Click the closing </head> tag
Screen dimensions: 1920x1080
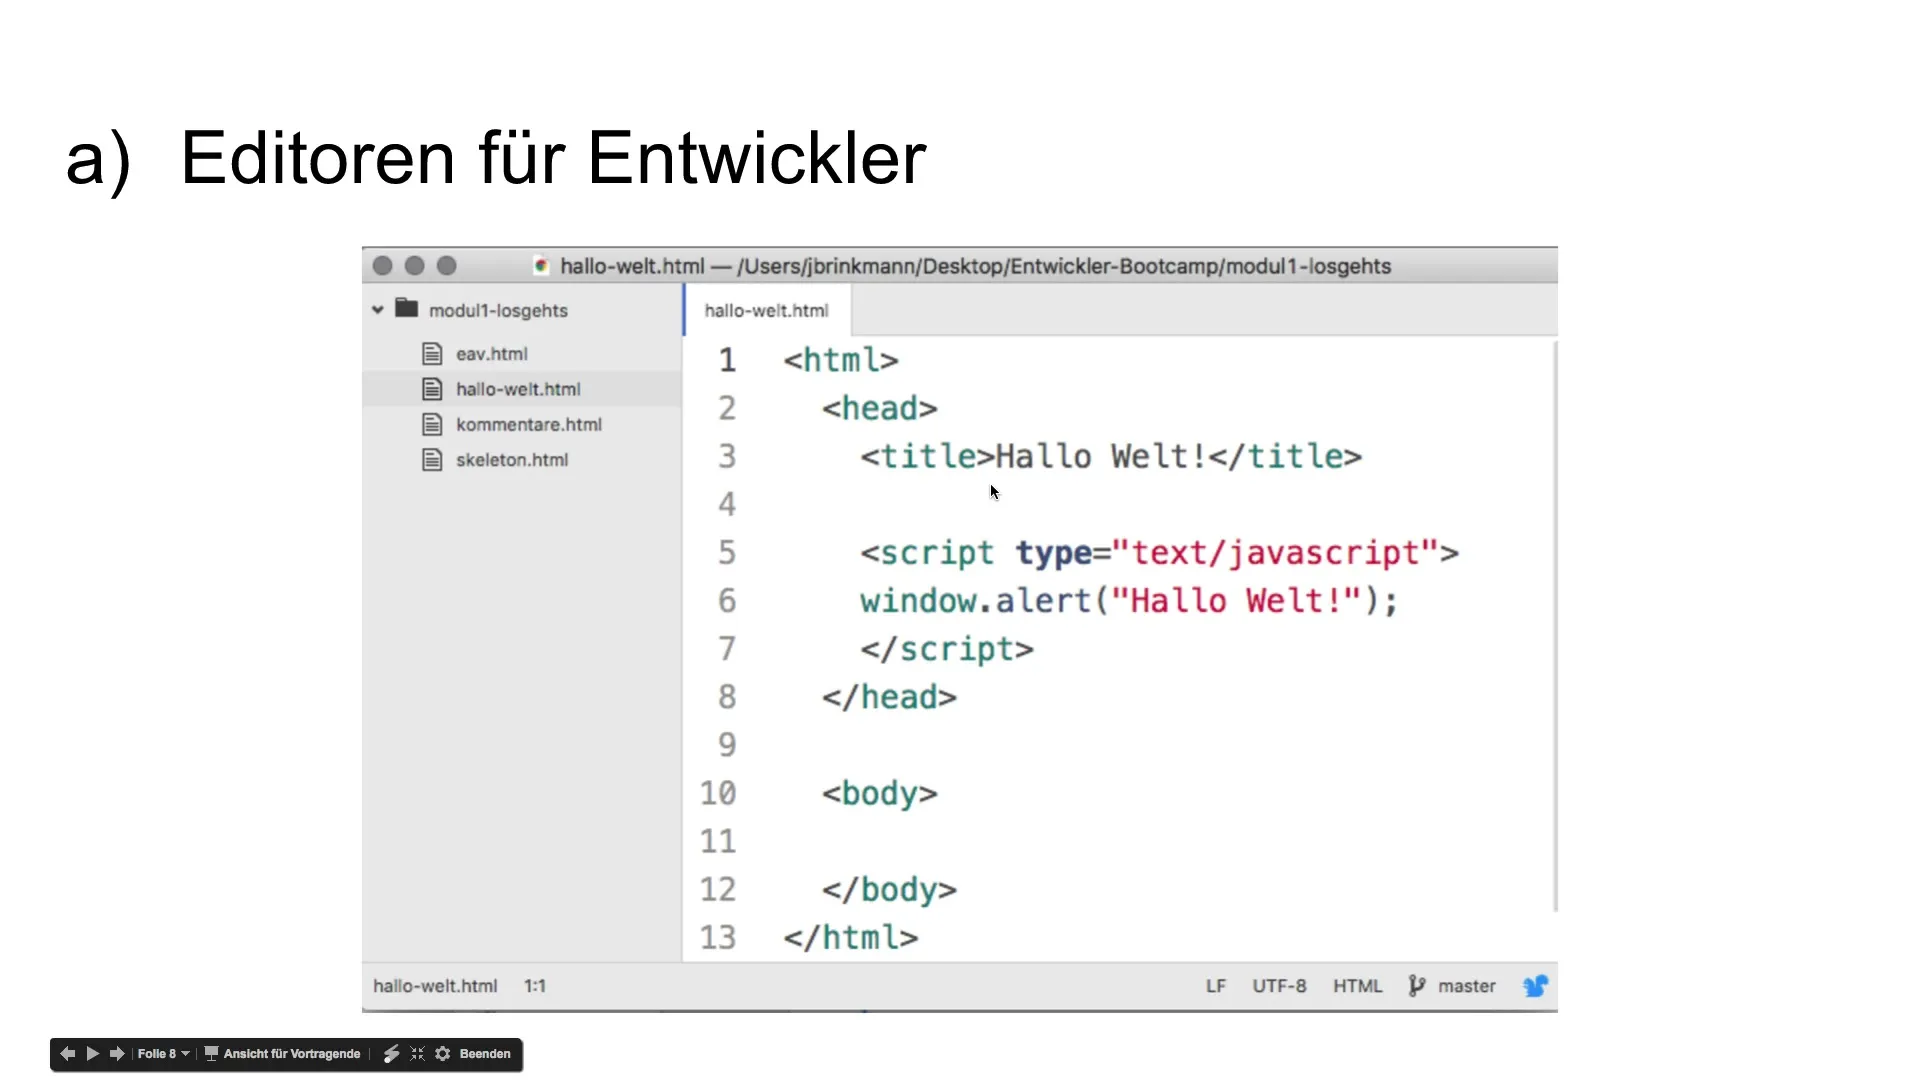889,696
